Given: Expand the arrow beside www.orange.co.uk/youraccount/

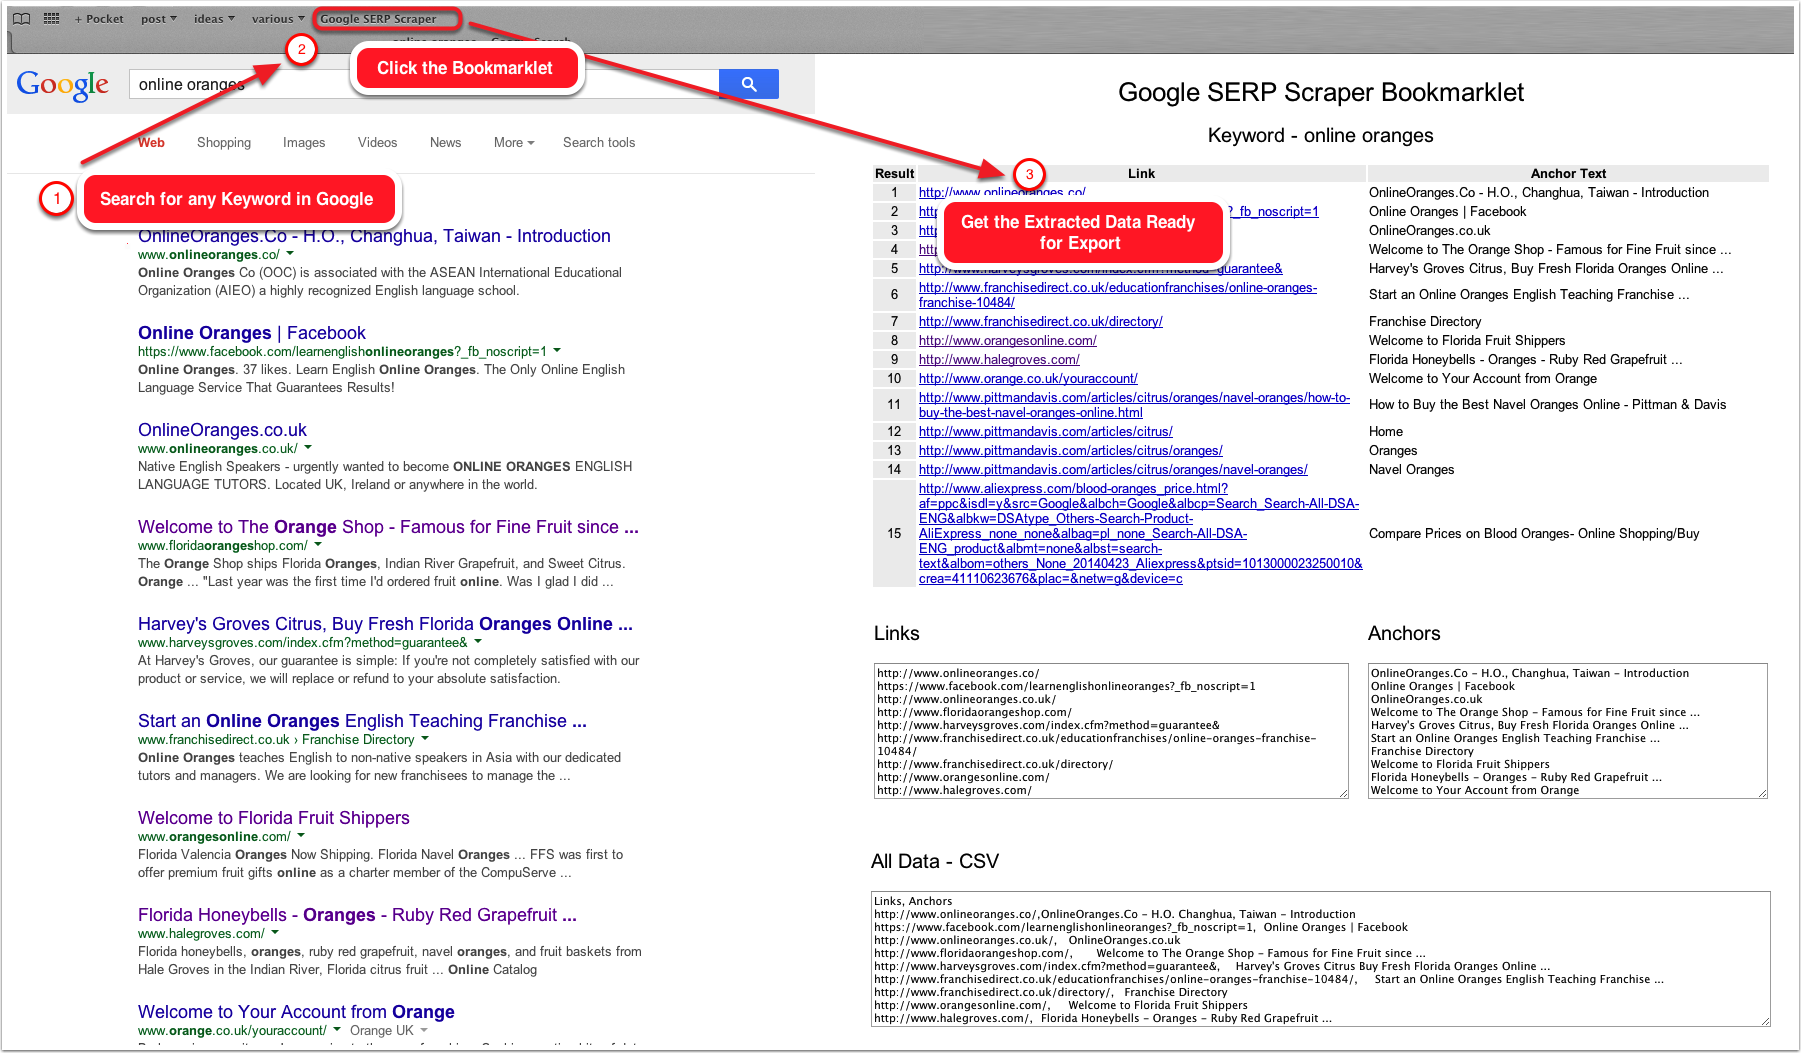Looking at the screenshot, I should [337, 1030].
